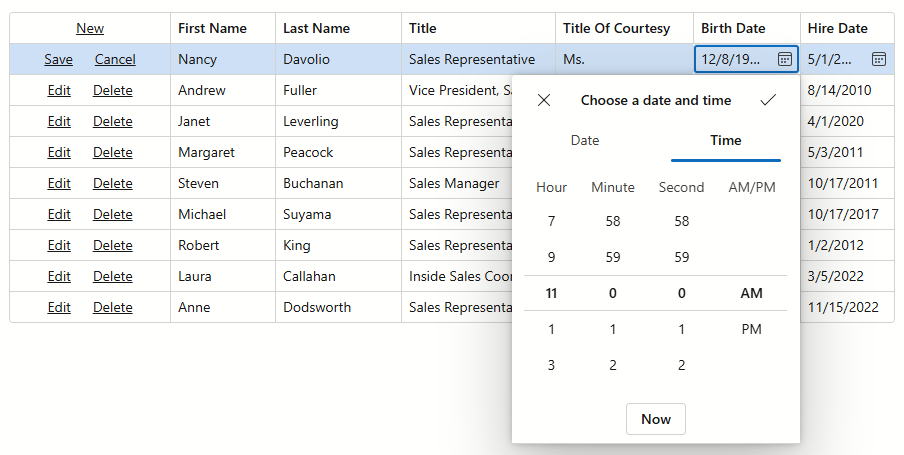
Task: Open Birth Date calendar picker icon
Action: (785, 59)
